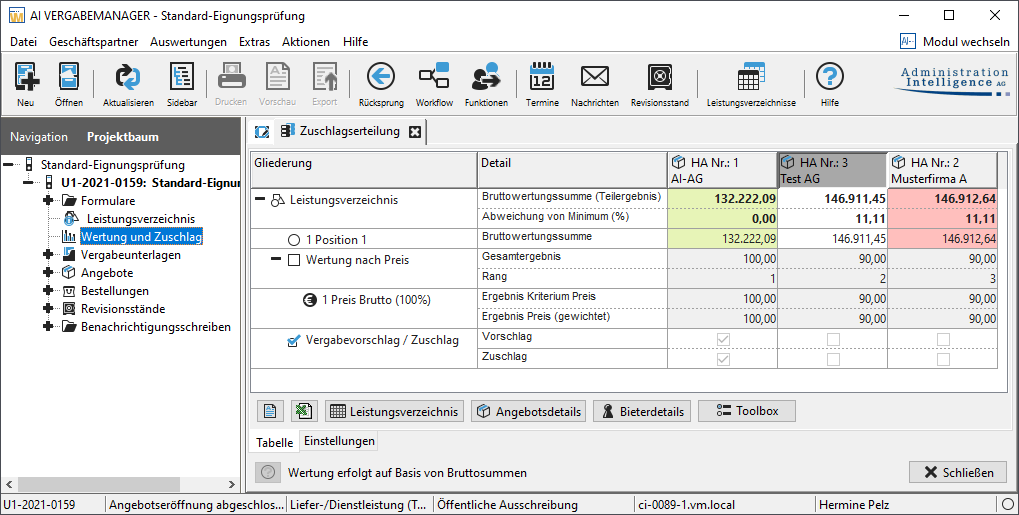
Task: Toggle the Sidebar toolbar icon
Action: point(182,77)
